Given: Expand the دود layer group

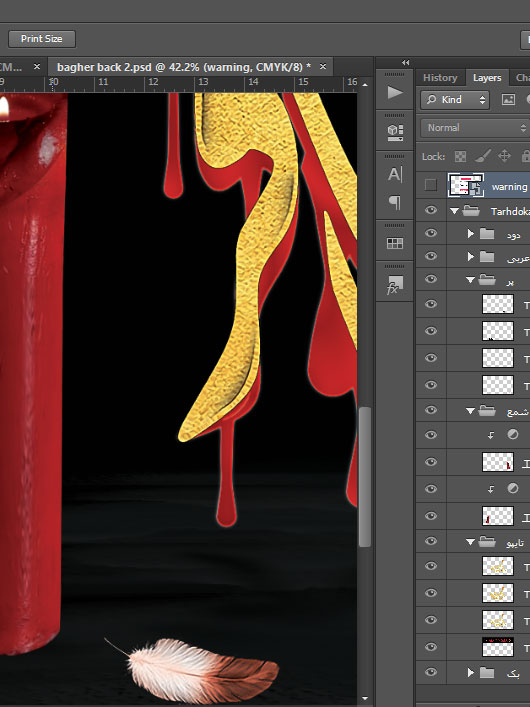Looking at the screenshot, I should (470, 233).
